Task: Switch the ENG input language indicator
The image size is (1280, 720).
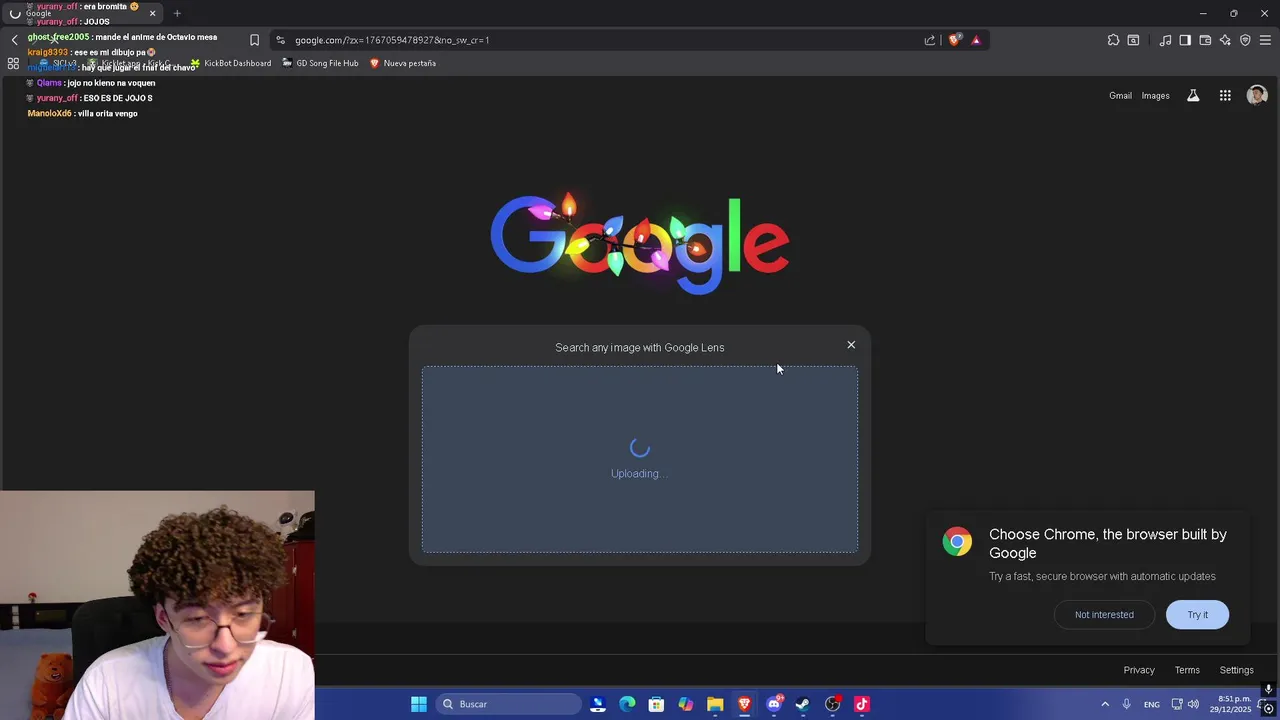Action: [1152, 704]
